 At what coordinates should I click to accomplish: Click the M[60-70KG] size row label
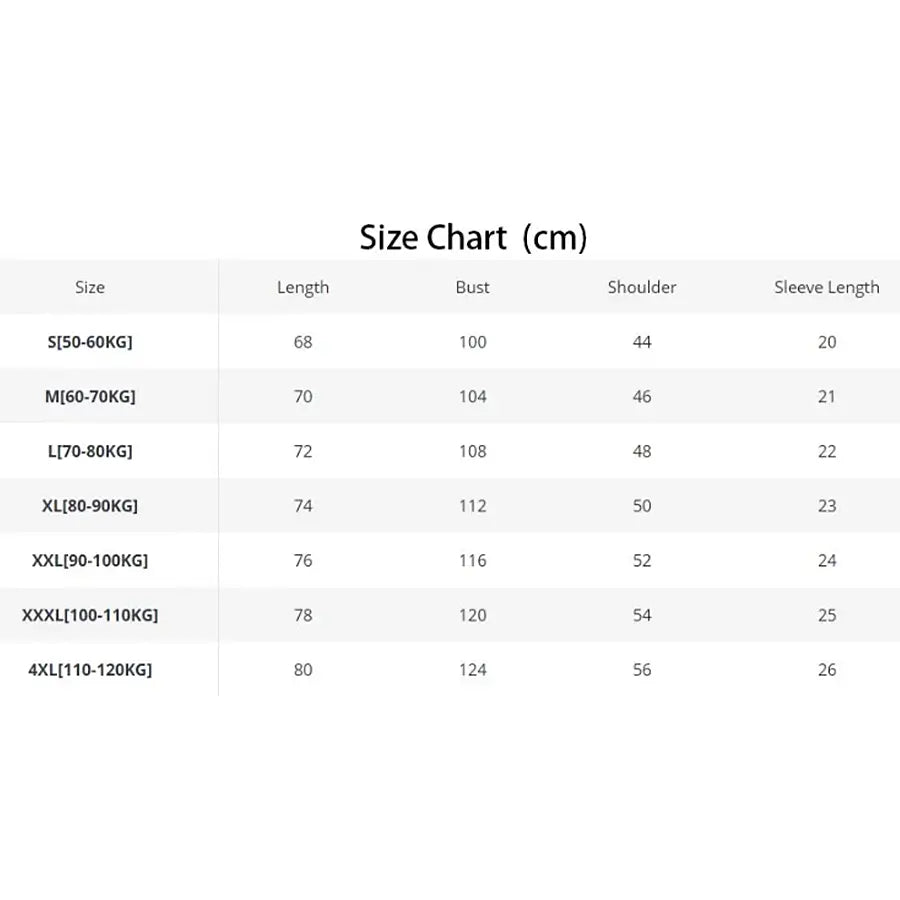pos(90,397)
